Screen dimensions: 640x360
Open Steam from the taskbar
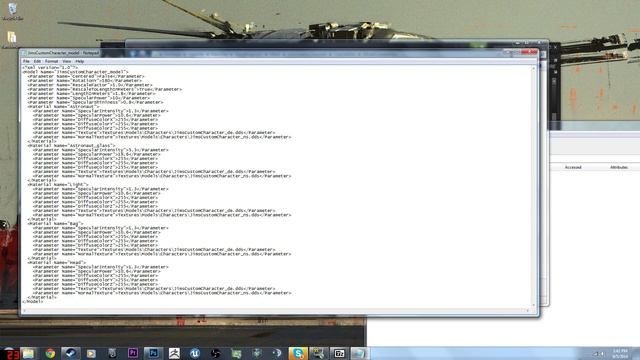point(71,353)
